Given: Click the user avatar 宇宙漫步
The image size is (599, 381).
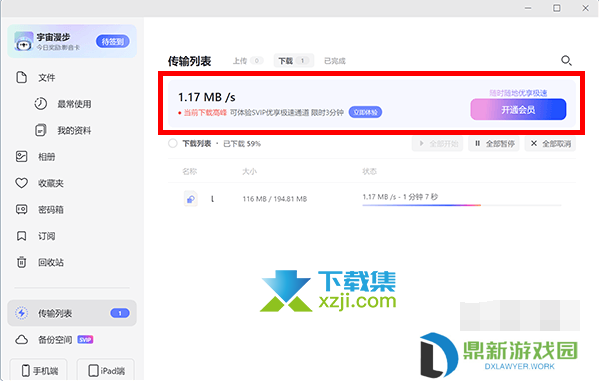Looking at the screenshot, I should click(x=24, y=41).
